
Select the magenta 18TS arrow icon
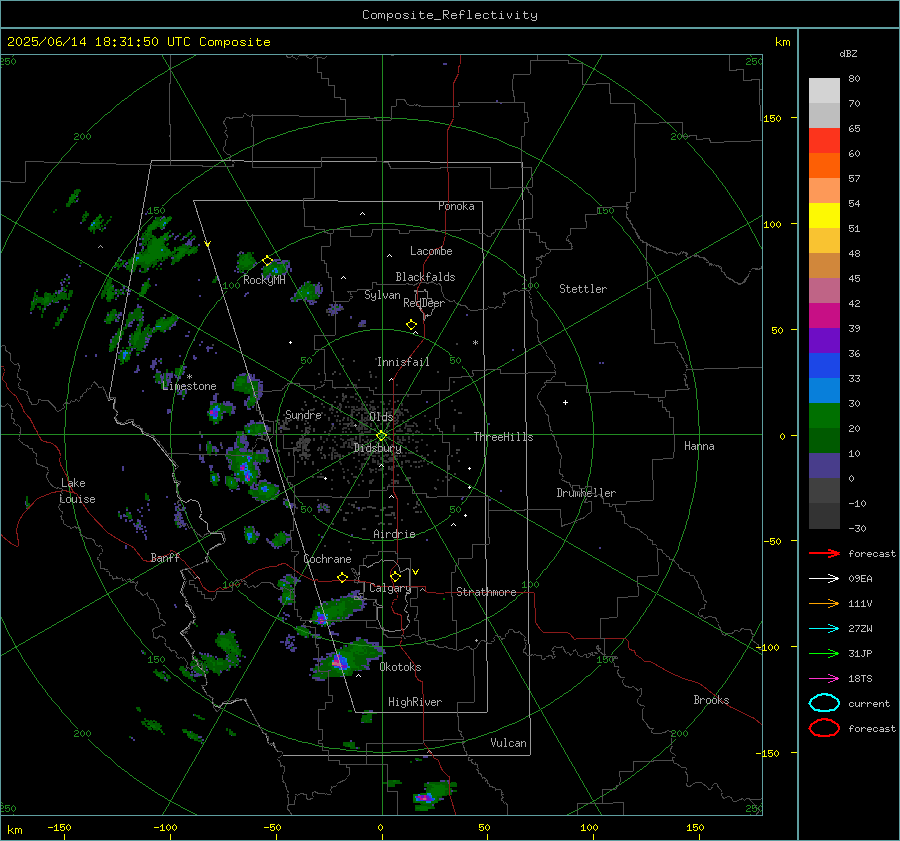(x=824, y=679)
